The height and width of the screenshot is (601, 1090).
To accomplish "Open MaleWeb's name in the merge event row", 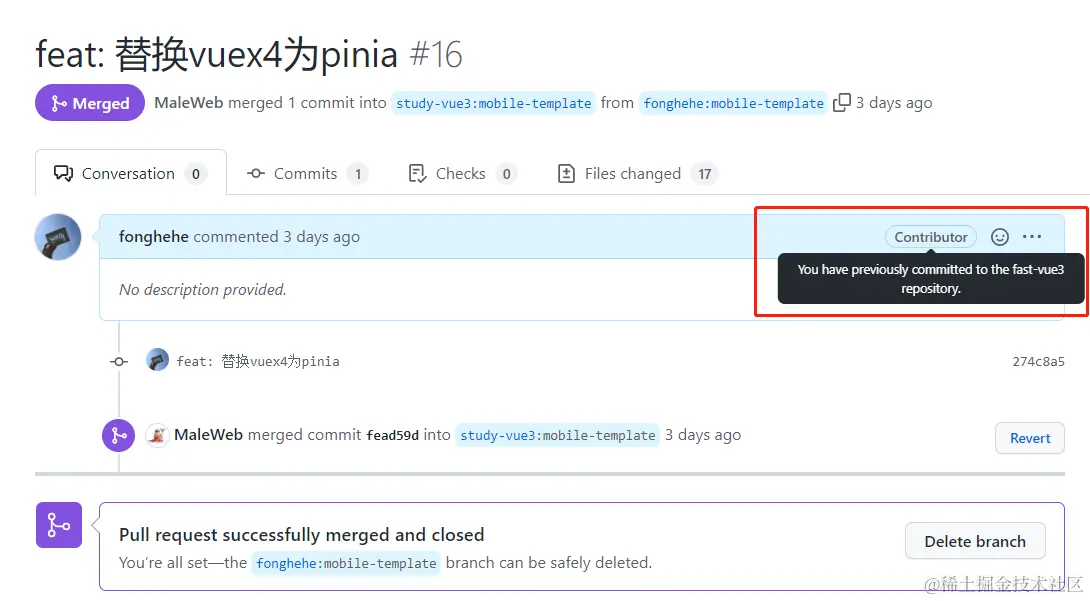I will pos(208,435).
